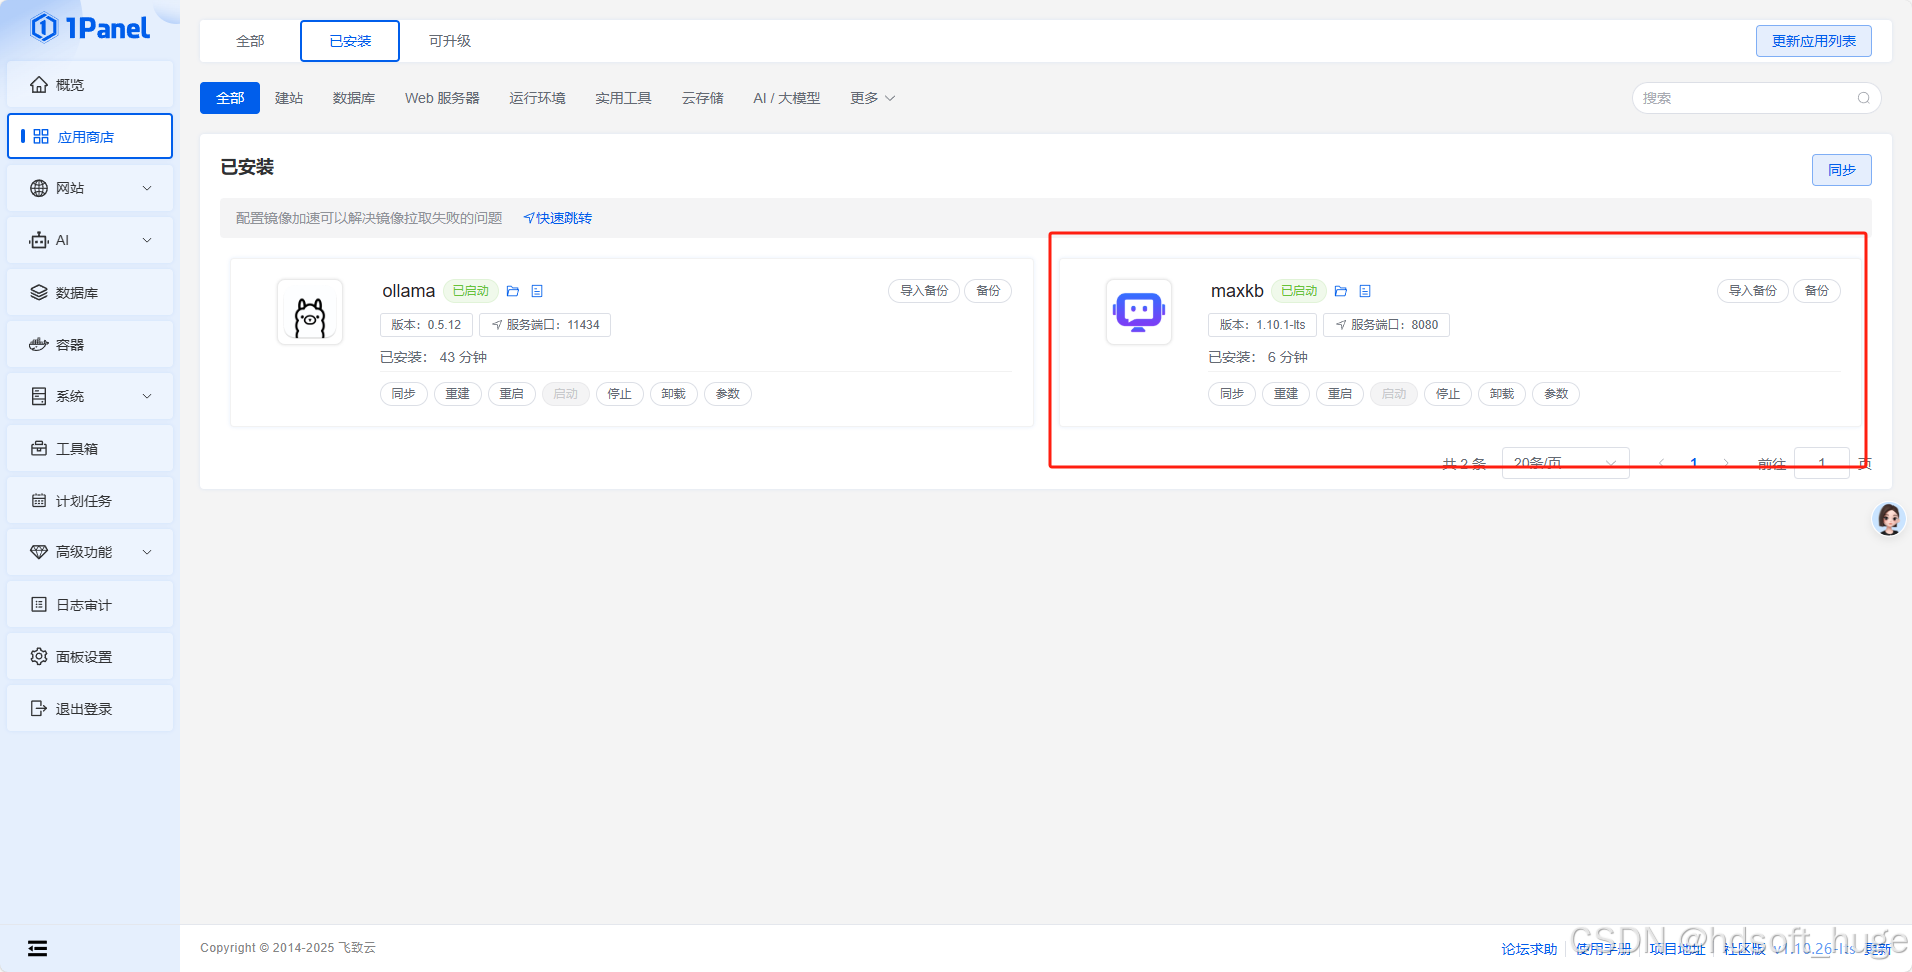This screenshot has width=1912, height=972.
Task: Filter apps by 云存储 category
Action: pyautogui.click(x=703, y=98)
